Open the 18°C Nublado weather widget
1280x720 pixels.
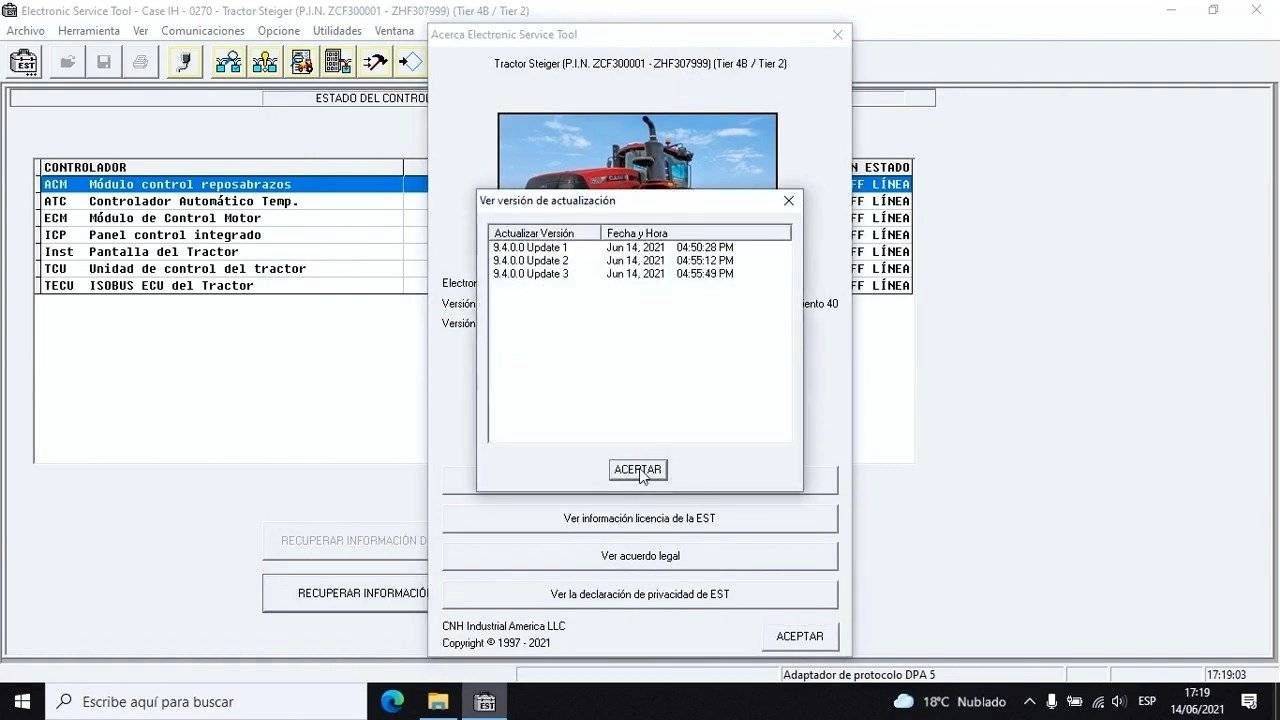point(949,701)
